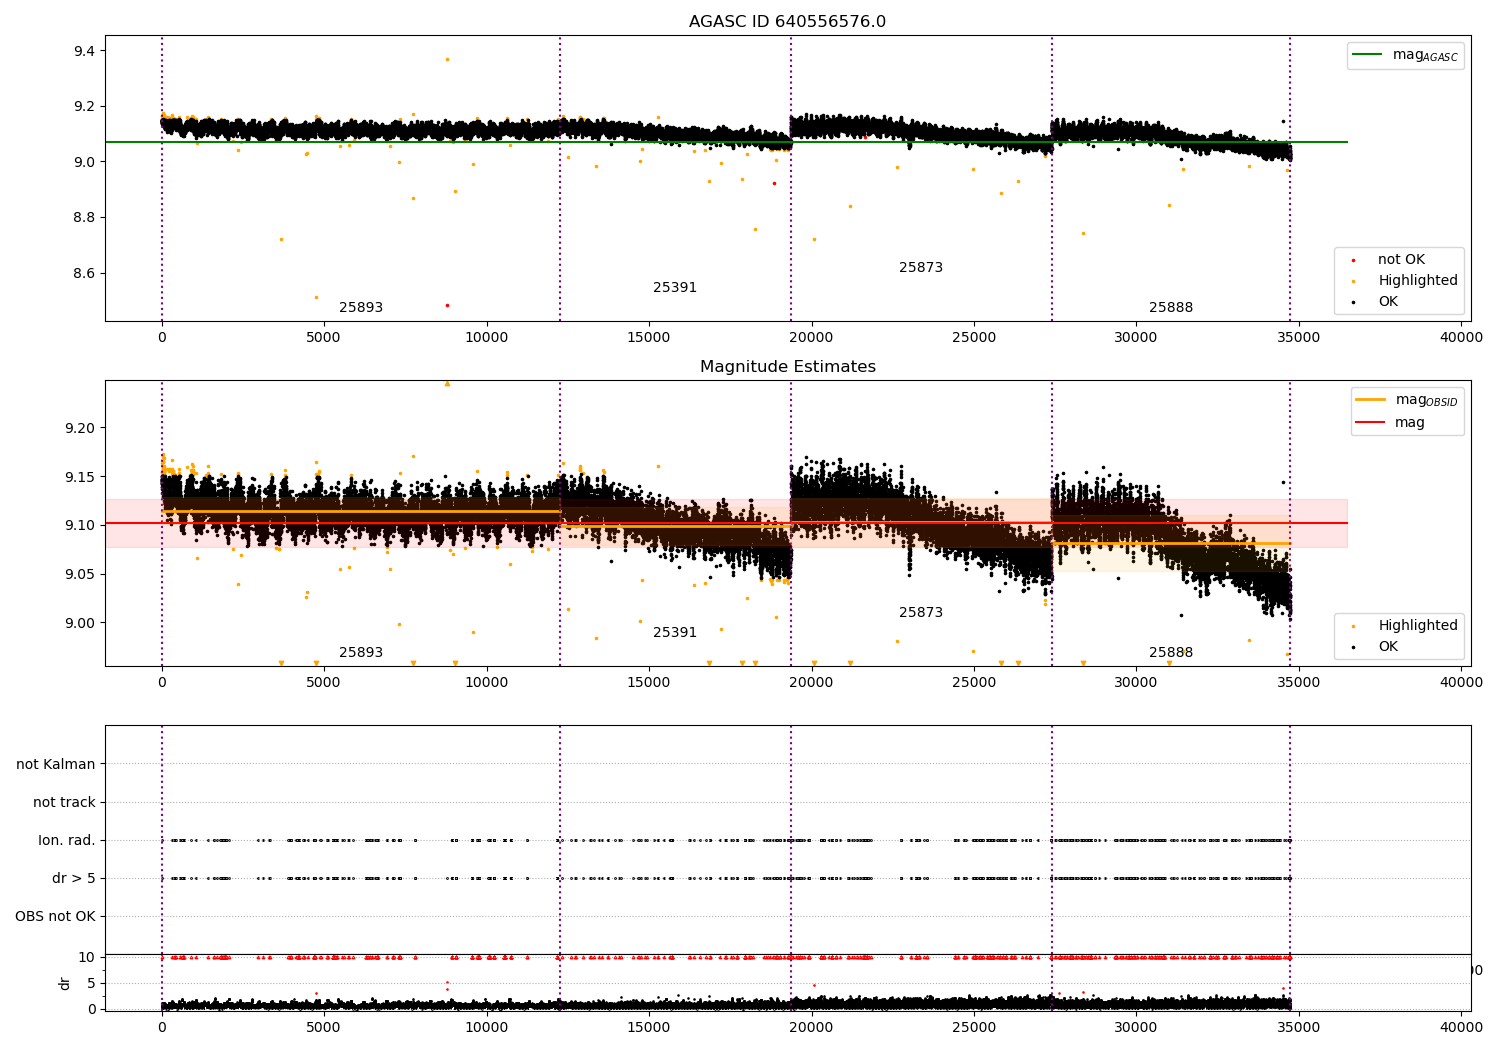Select the mag OBSID legend entry
1500x1050 pixels.
pos(1407,400)
